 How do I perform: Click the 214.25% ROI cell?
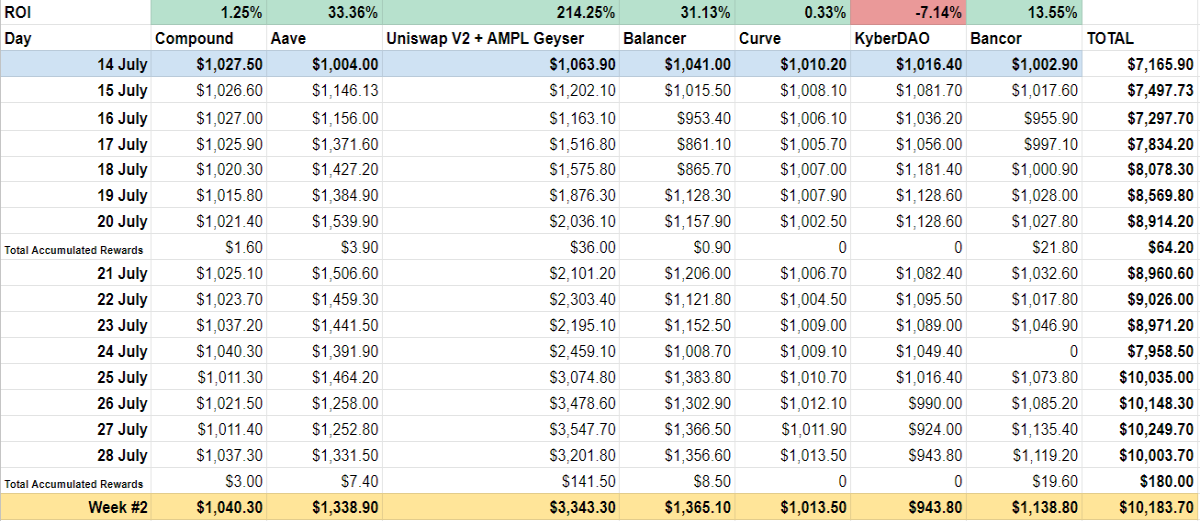(500, 13)
